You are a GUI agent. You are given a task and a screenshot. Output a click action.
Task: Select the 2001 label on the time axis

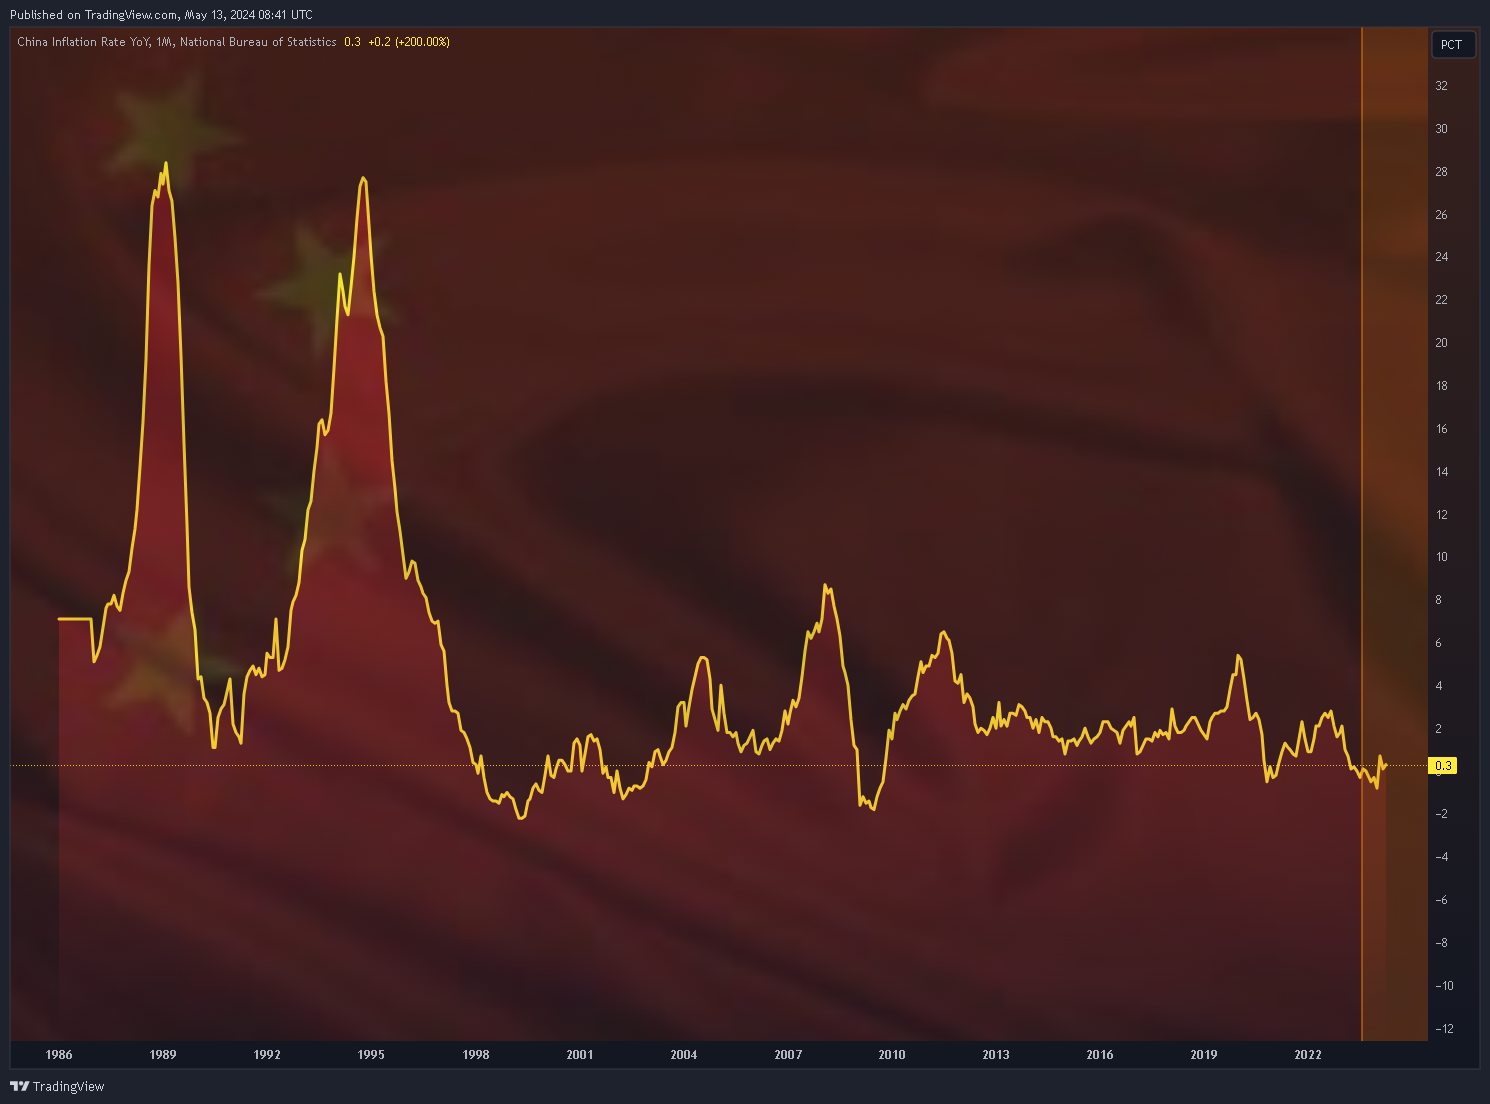580,1055
